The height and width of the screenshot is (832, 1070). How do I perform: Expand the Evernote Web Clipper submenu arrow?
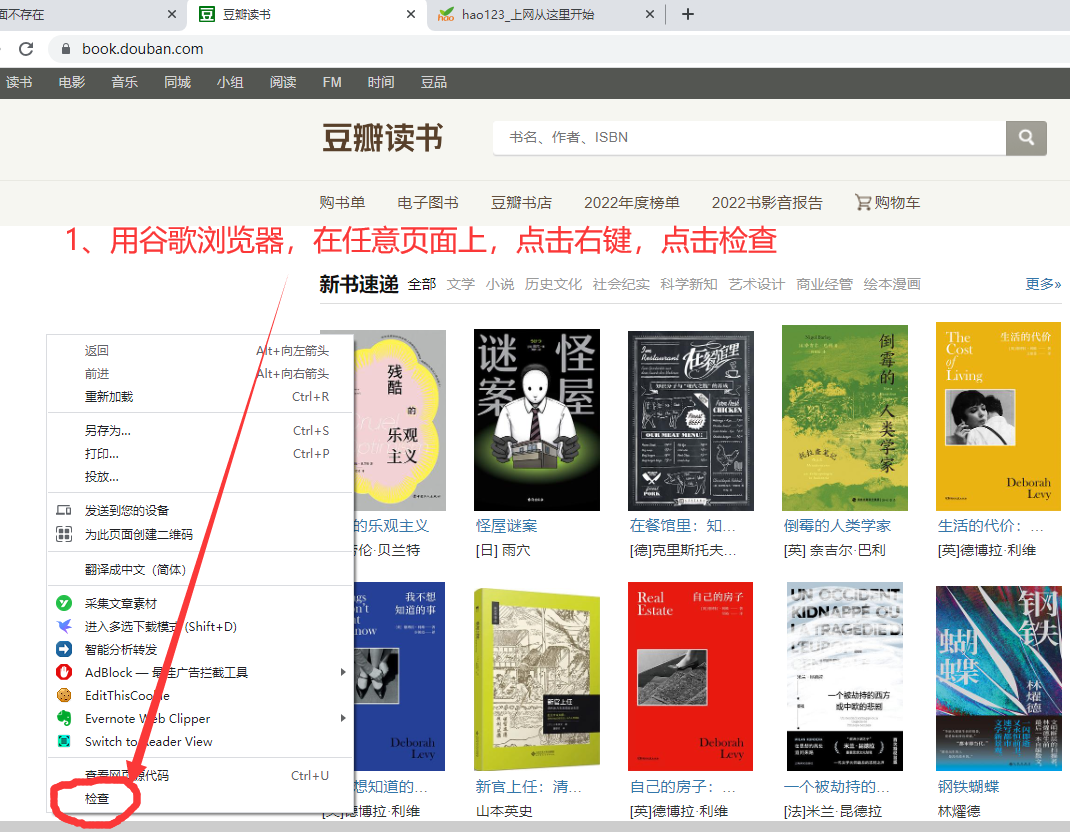click(x=343, y=718)
